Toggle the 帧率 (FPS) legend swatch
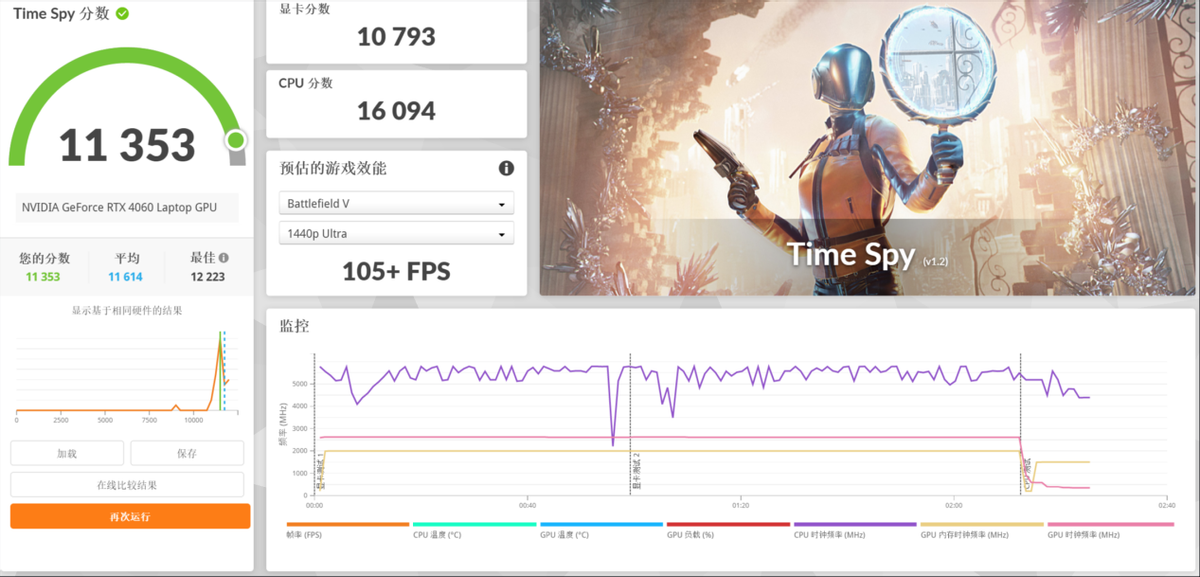 pyautogui.click(x=348, y=524)
